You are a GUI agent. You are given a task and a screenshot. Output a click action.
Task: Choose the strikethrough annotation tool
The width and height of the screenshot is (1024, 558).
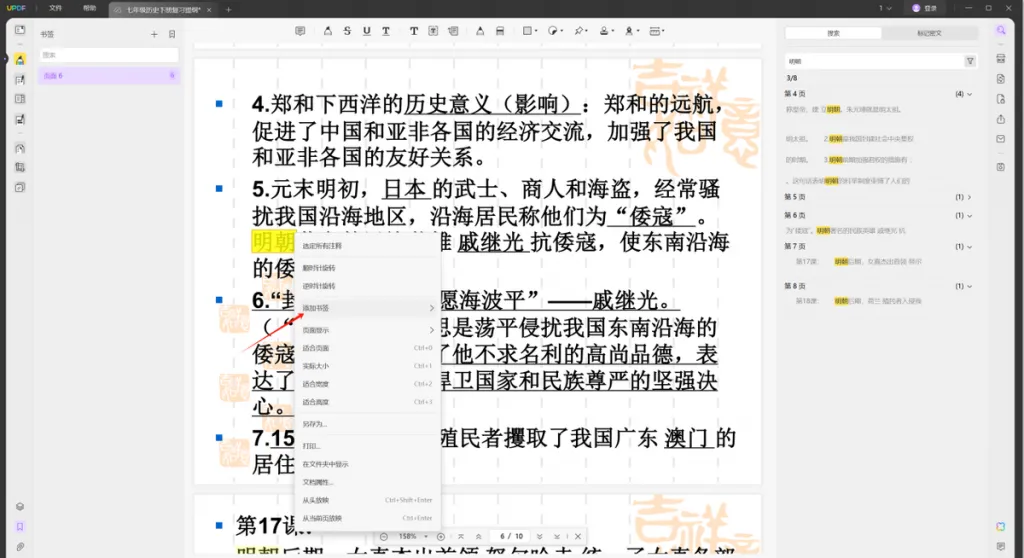tap(347, 31)
